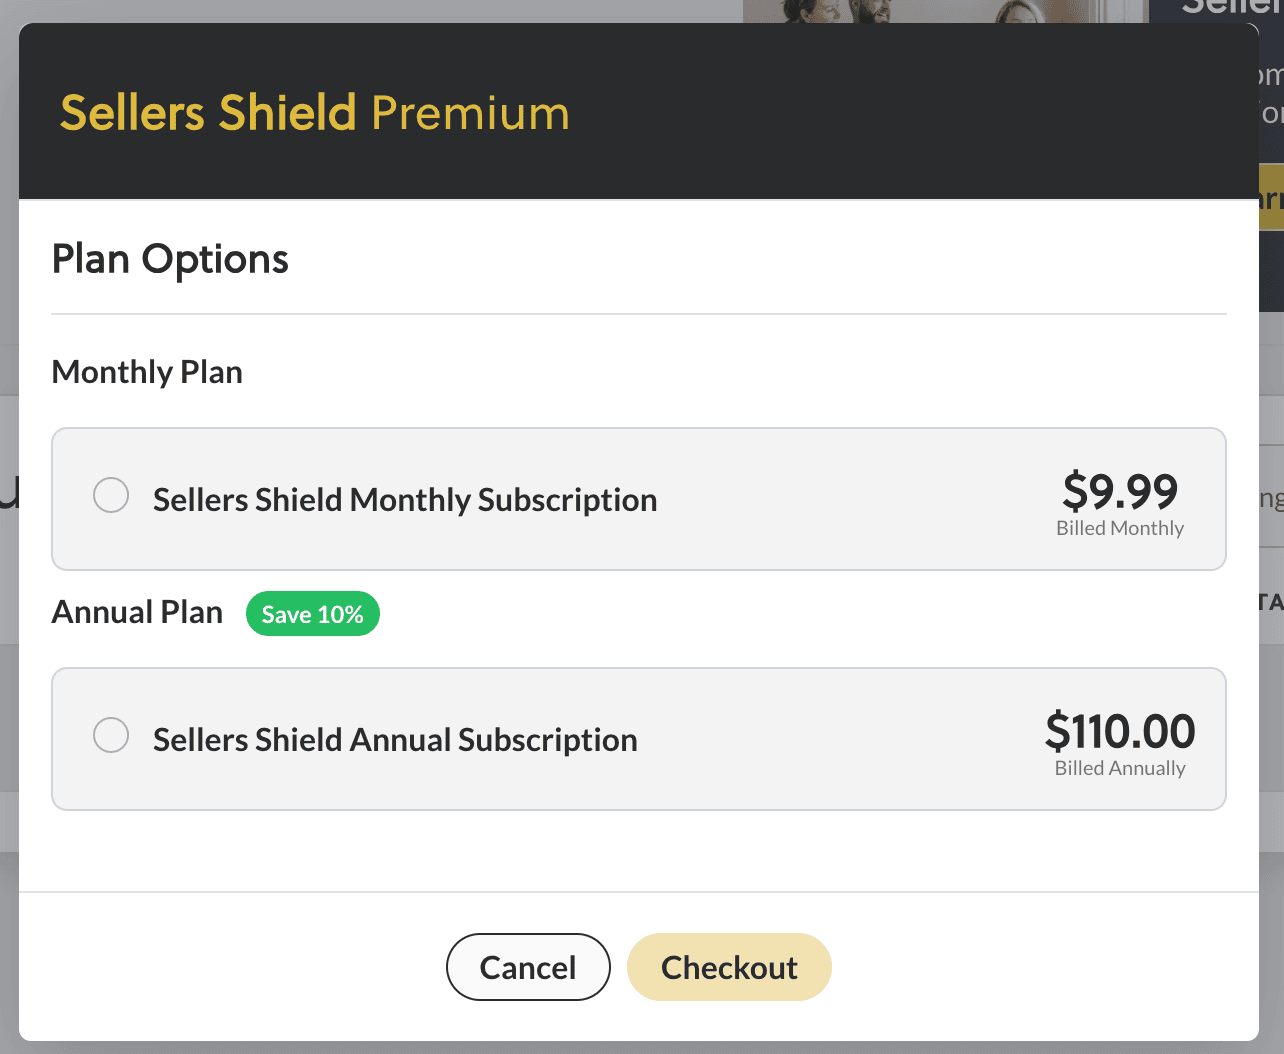Choose the Sellers Shield Monthly Subscription label
The width and height of the screenshot is (1284, 1054).
coord(405,499)
